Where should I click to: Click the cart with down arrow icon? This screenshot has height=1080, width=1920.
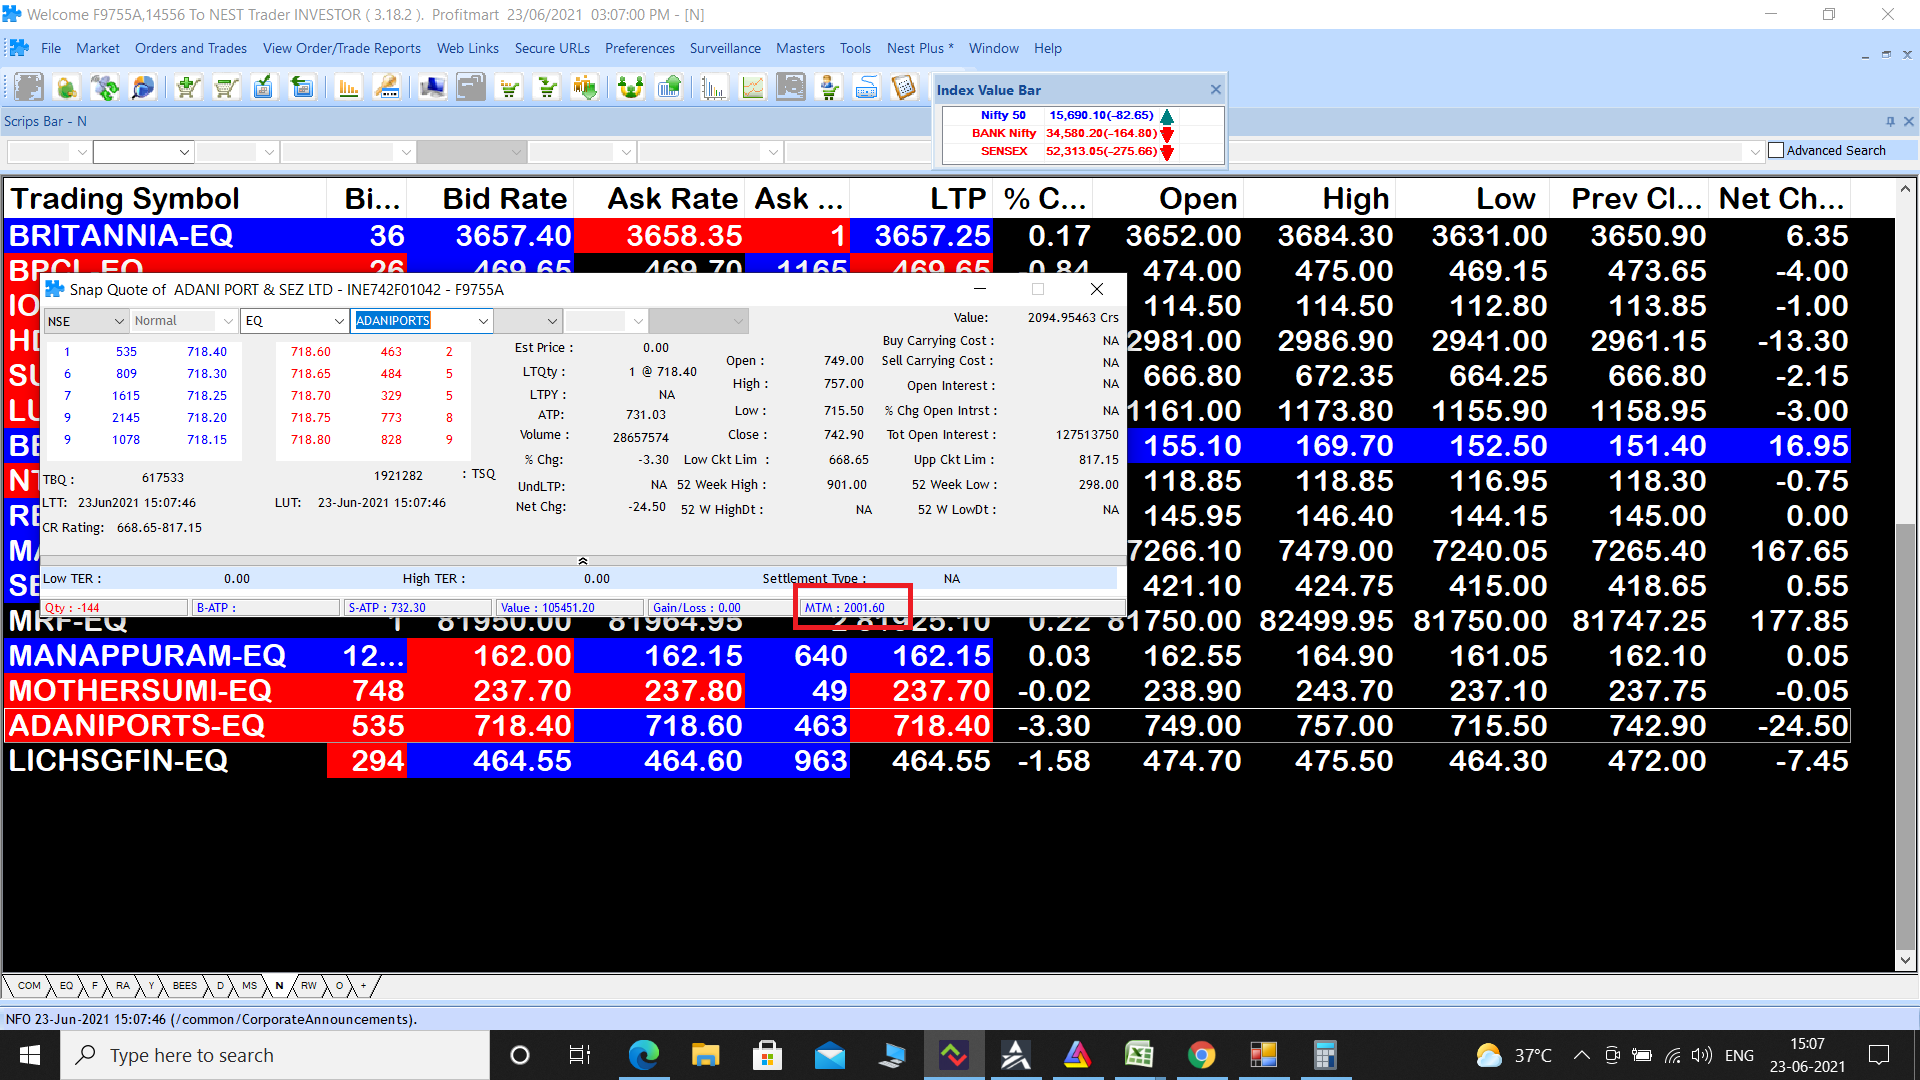coord(548,88)
